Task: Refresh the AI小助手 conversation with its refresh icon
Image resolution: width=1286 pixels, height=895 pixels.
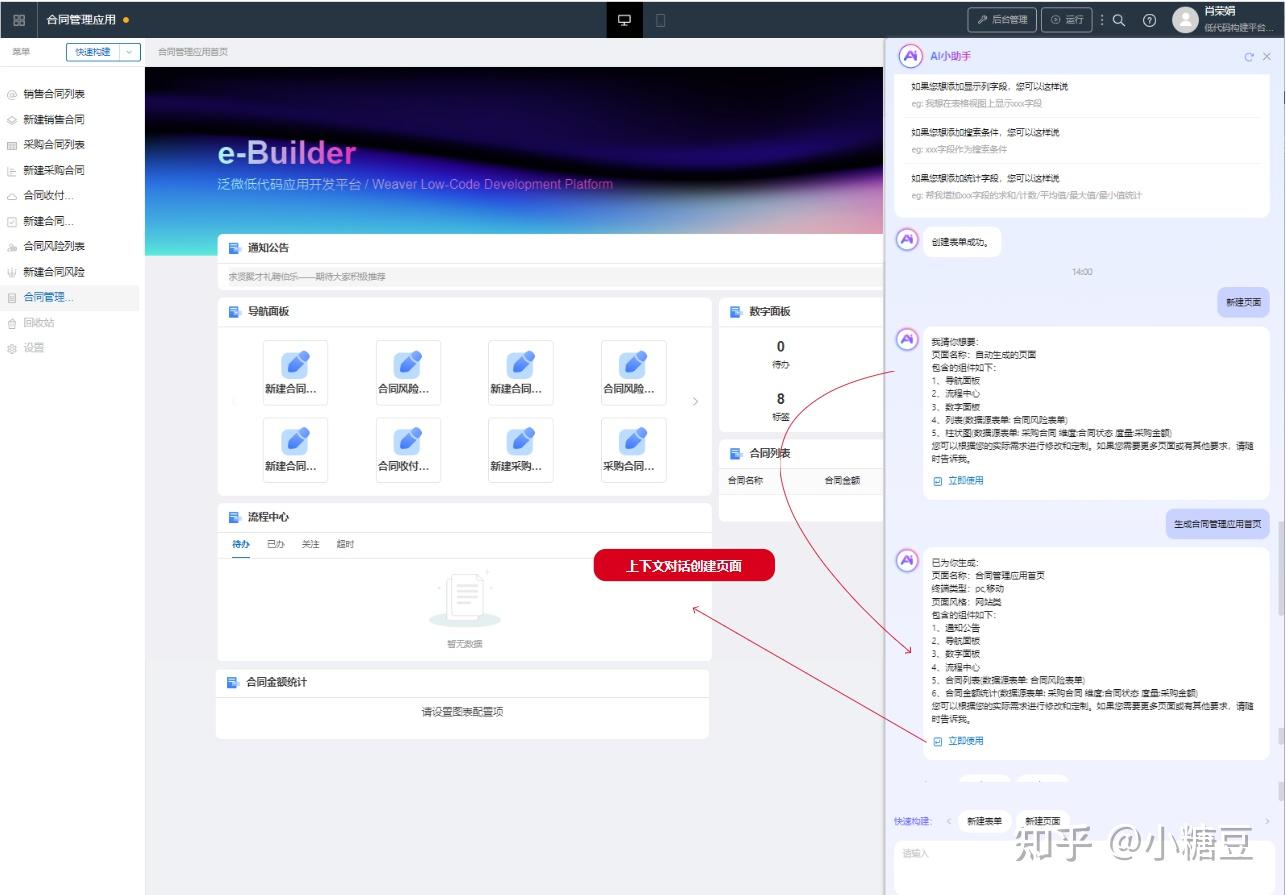Action: tap(1247, 56)
